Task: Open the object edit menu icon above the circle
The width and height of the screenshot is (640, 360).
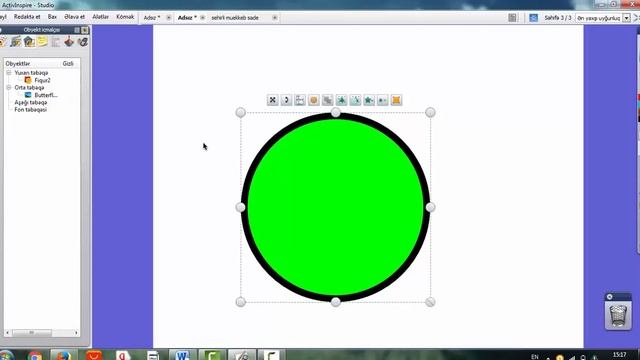Action: (300, 100)
